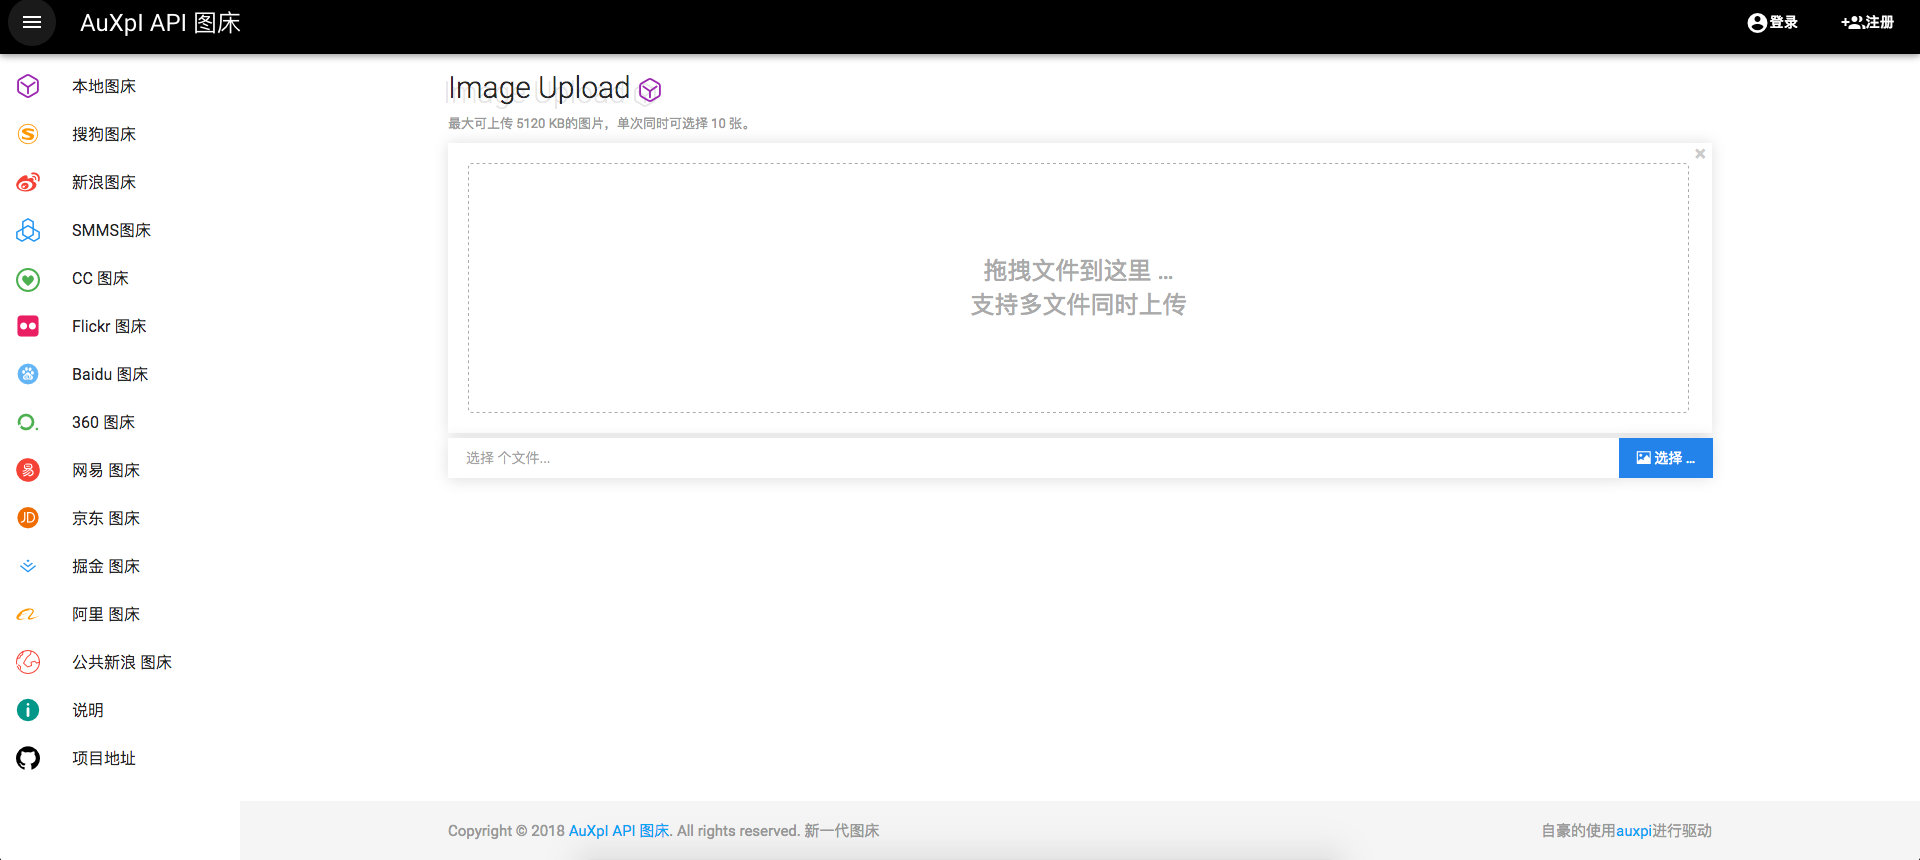Image resolution: width=1920 pixels, height=860 pixels.
Task: Open the 360 图床 entry
Action: (103, 422)
